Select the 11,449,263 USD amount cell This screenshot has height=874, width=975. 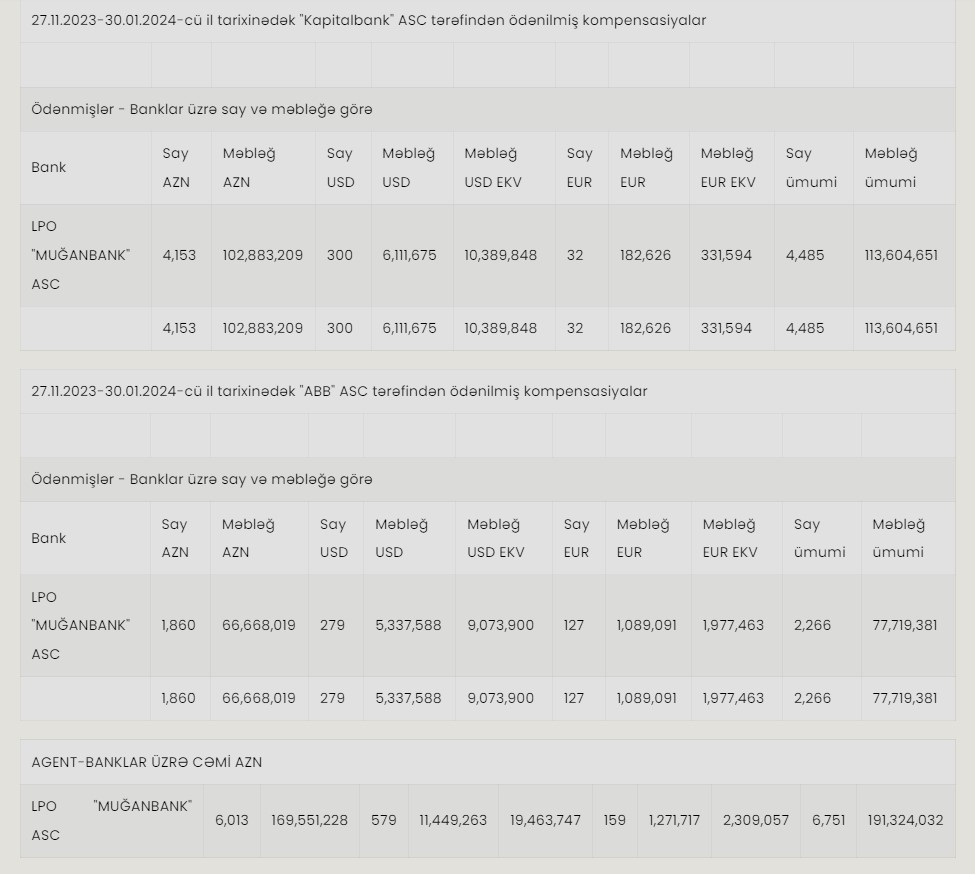(453, 820)
